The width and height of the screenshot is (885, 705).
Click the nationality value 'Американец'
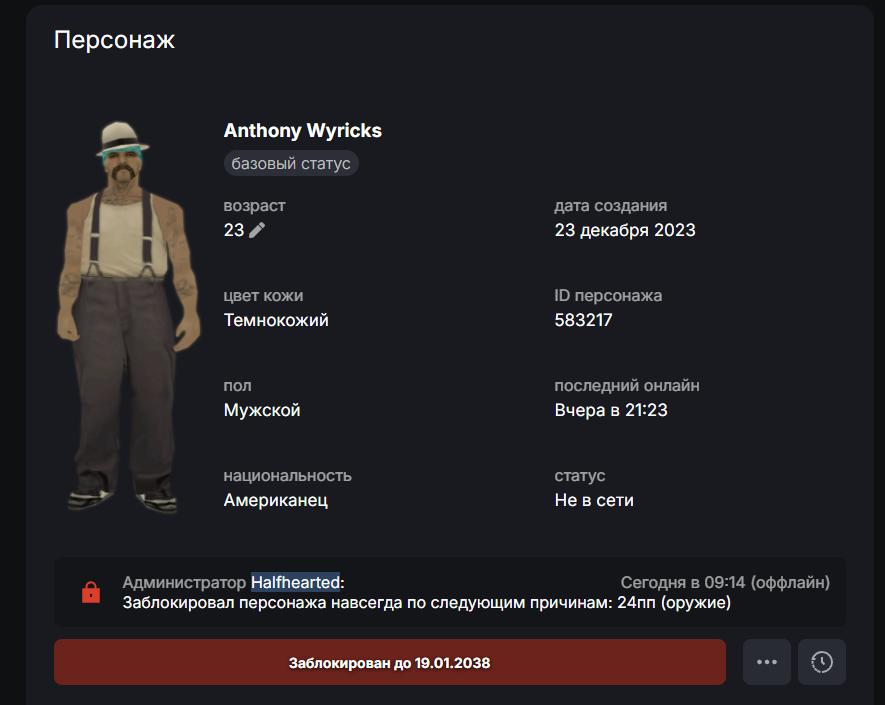pyautogui.click(x=276, y=500)
